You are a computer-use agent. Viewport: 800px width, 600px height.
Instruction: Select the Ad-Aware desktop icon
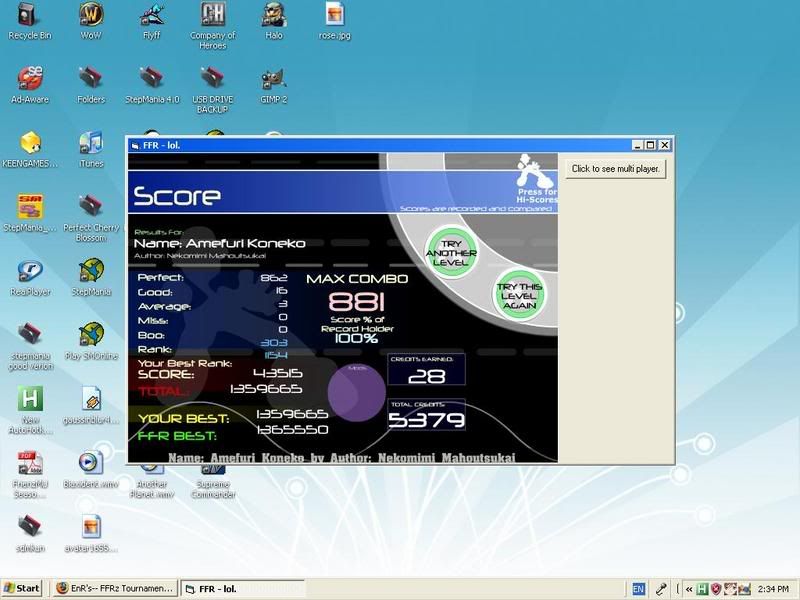point(30,78)
